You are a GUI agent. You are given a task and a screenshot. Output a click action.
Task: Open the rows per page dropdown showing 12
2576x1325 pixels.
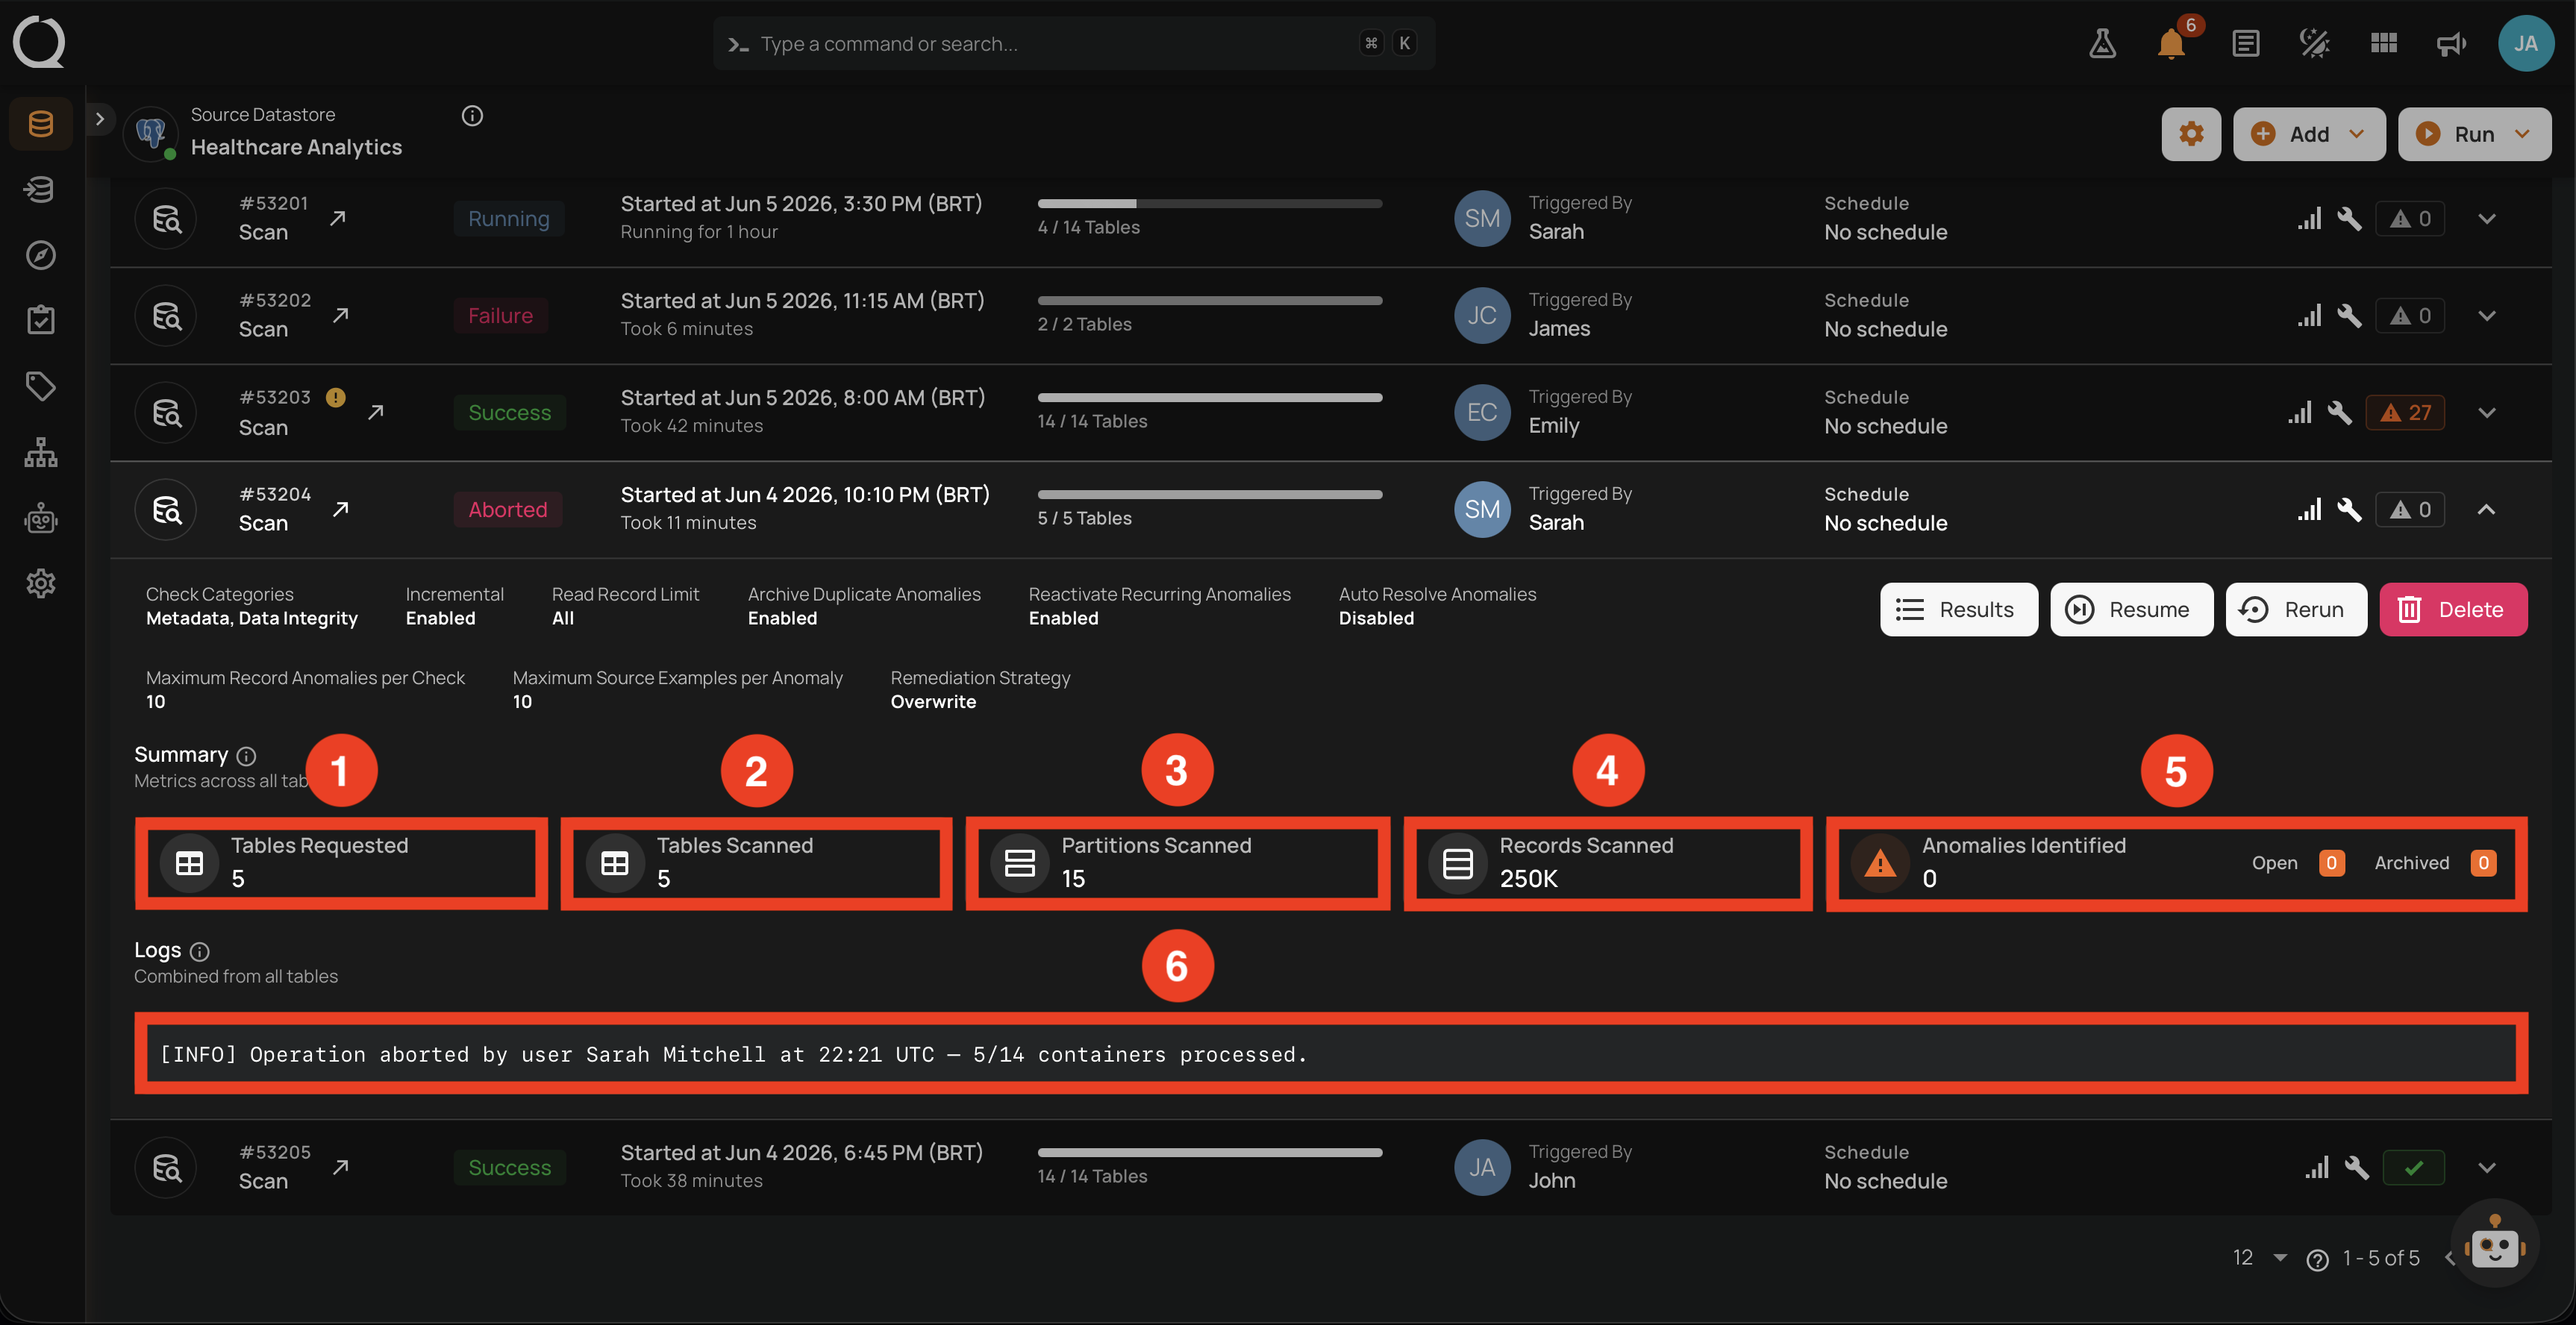[2260, 1257]
